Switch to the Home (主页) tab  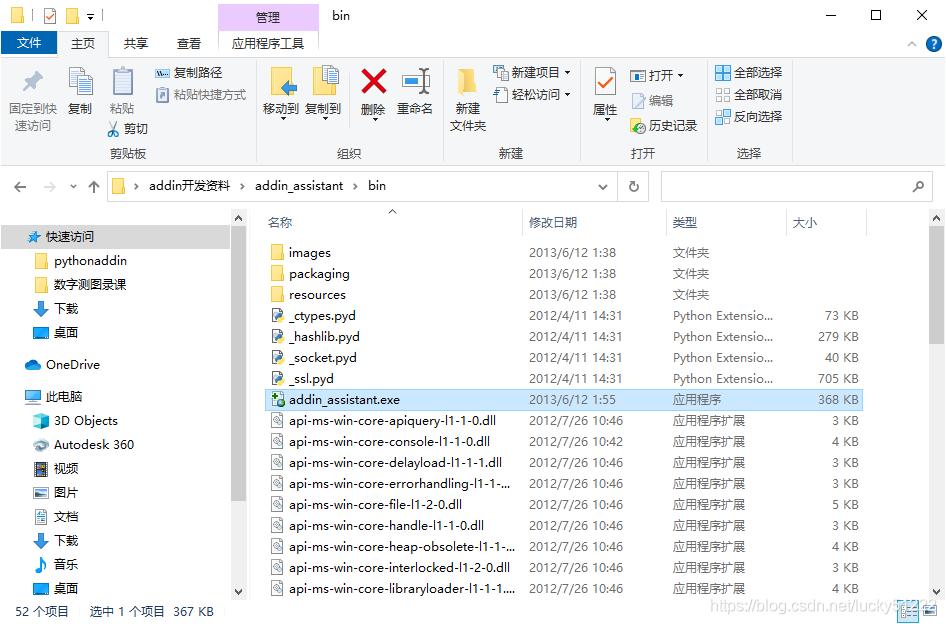pyautogui.click(x=83, y=43)
